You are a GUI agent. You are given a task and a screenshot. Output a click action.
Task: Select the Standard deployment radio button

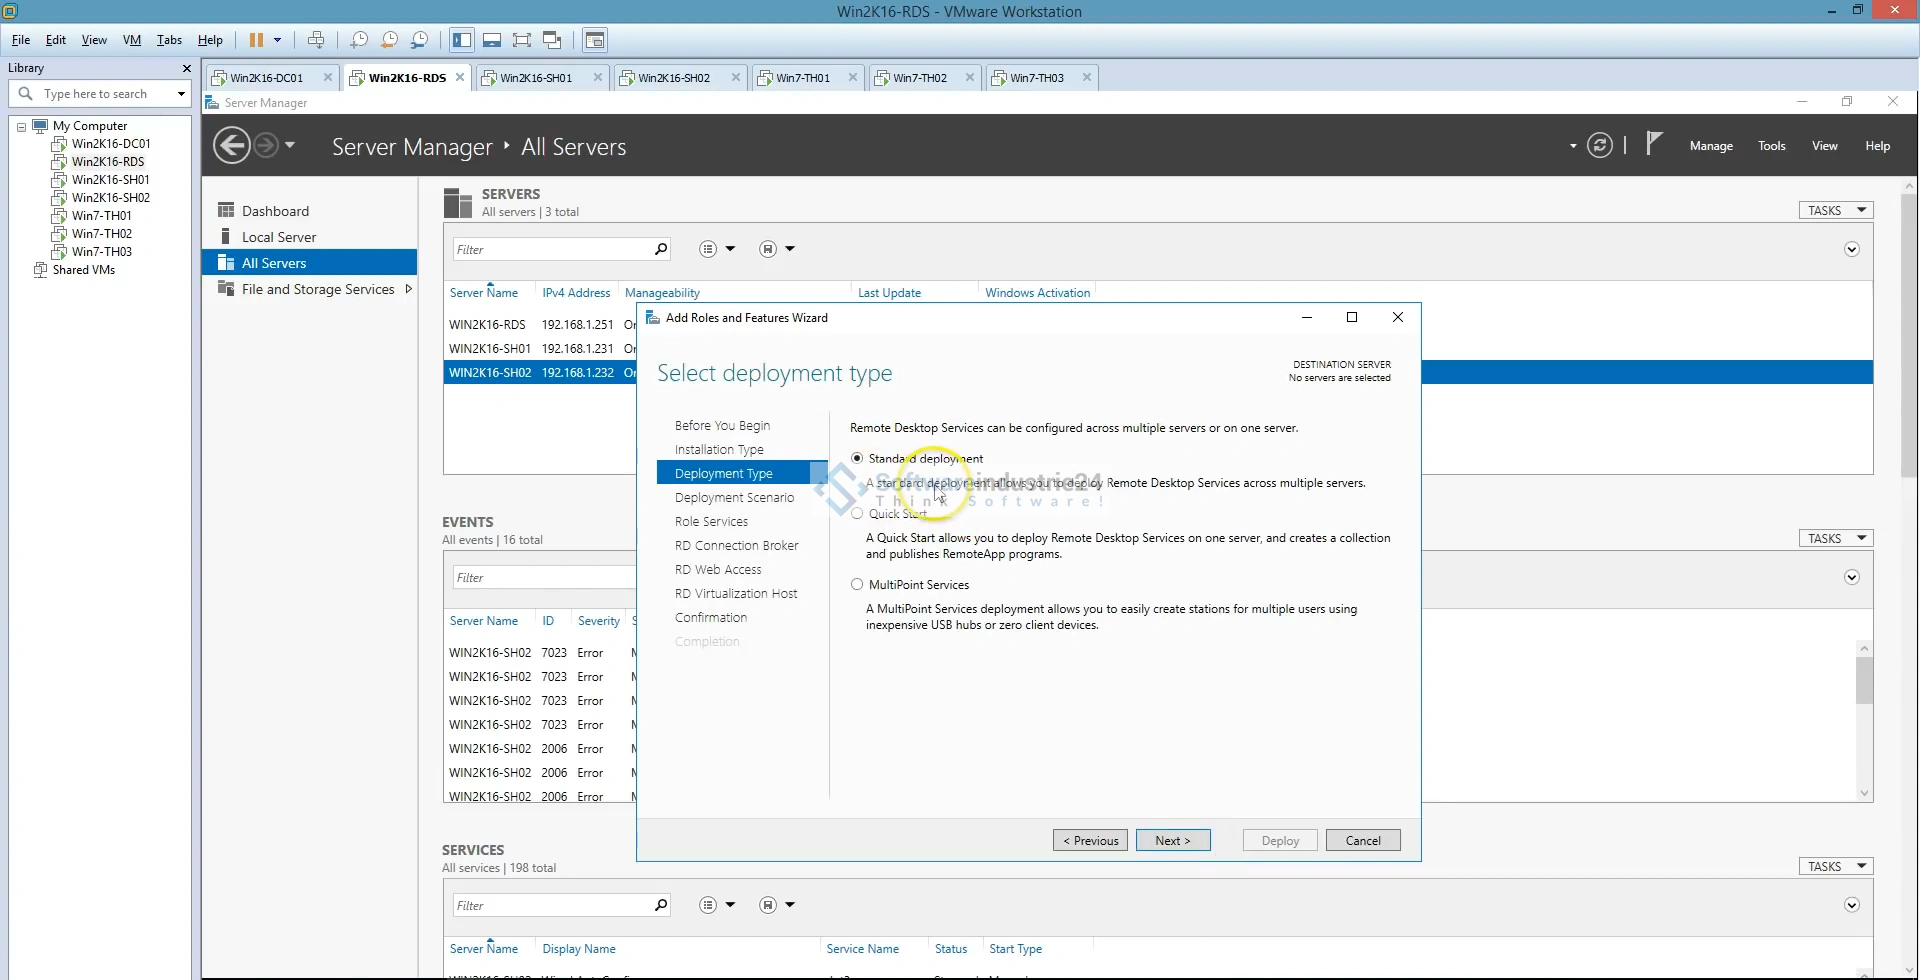[x=857, y=458]
